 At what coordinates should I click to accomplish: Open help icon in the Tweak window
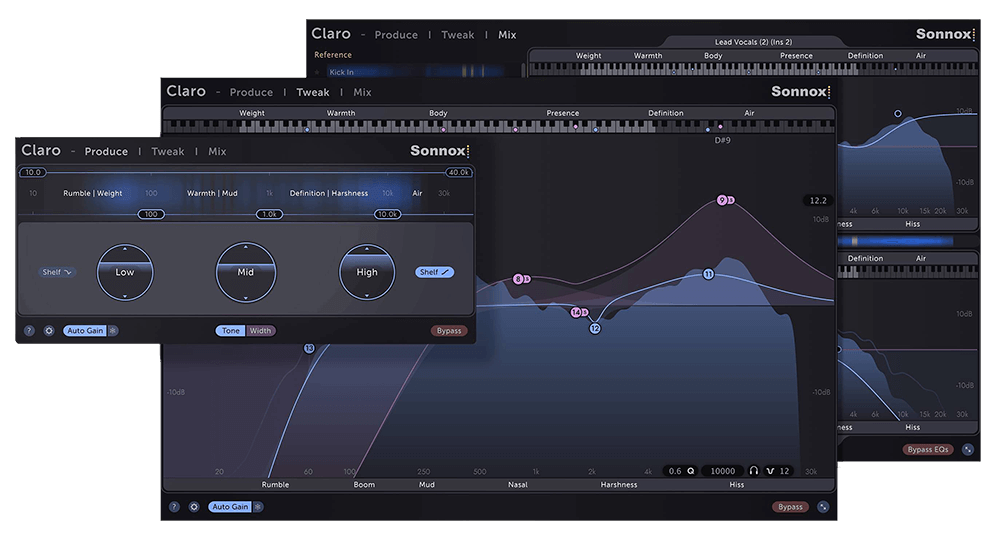(x=174, y=507)
